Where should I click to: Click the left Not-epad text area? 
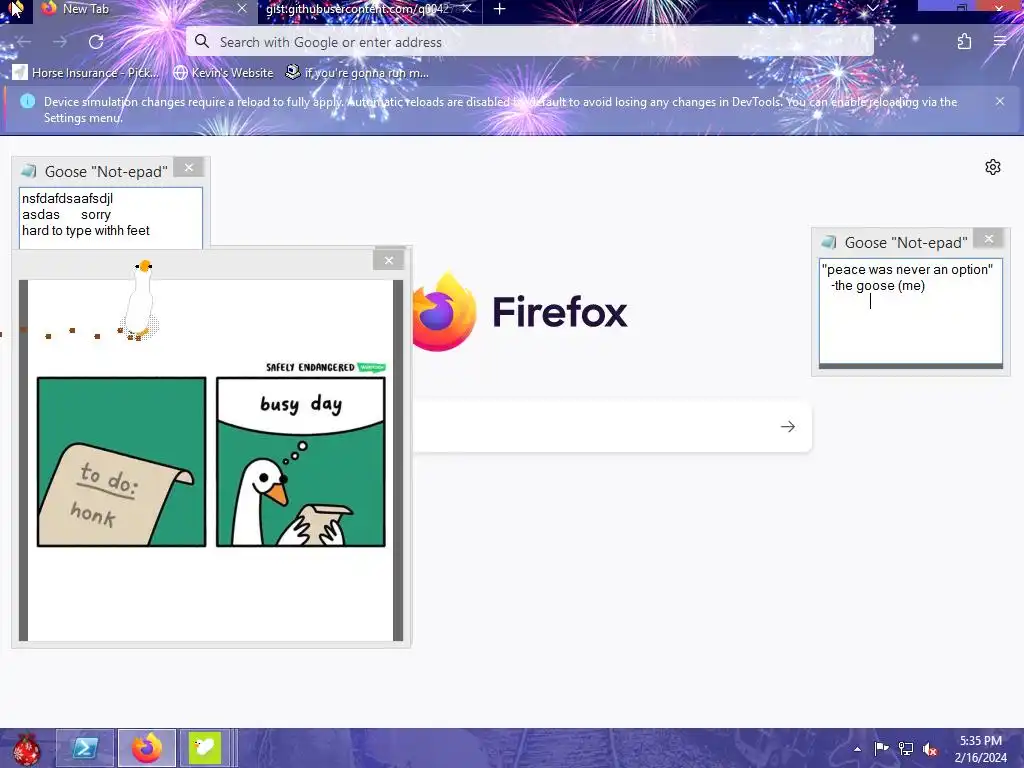tap(111, 218)
